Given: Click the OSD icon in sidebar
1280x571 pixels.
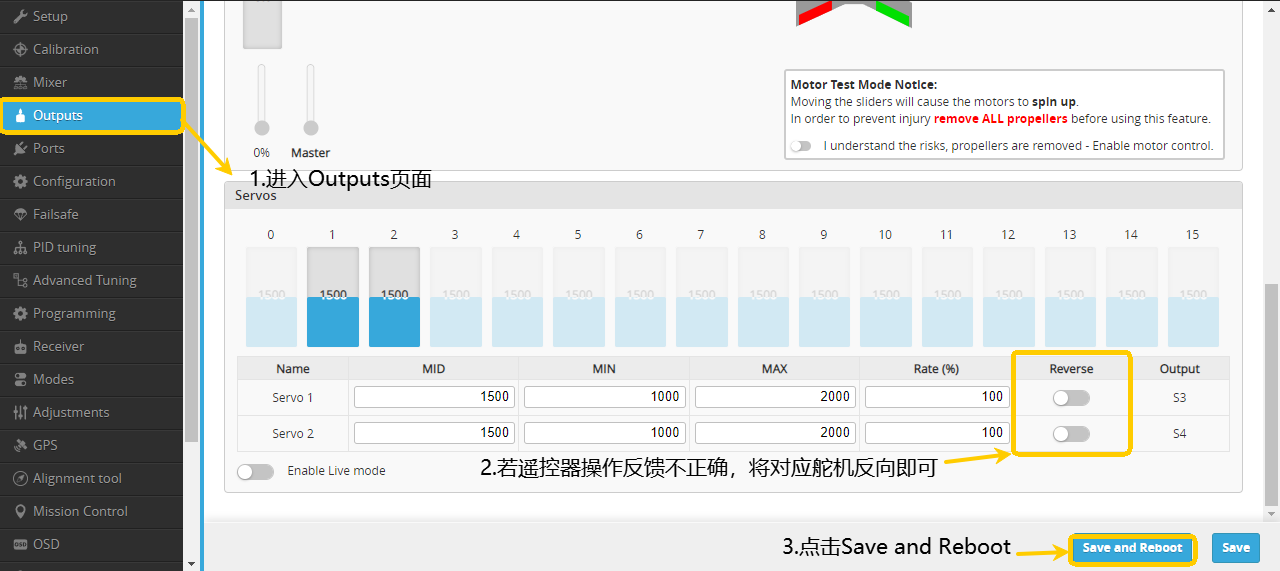Looking at the screenshot, I should click(x=20, y=544).
